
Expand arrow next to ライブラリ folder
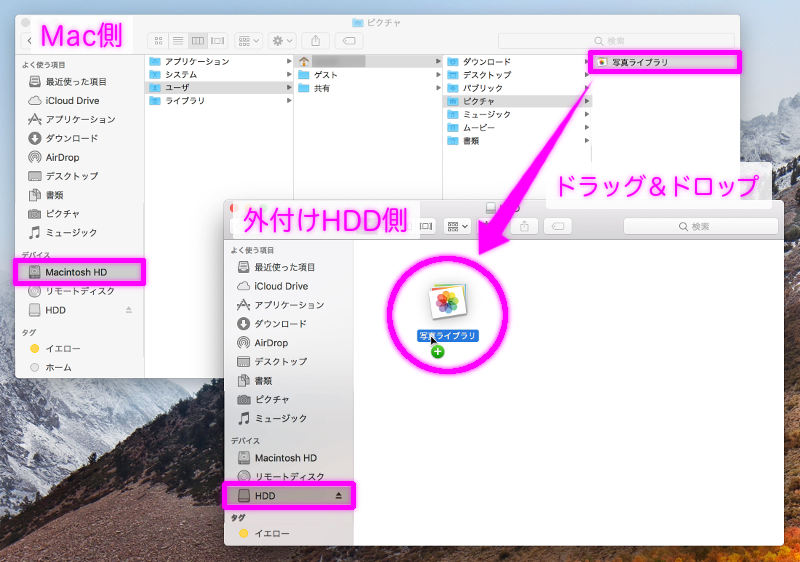[x=289, y=101]
